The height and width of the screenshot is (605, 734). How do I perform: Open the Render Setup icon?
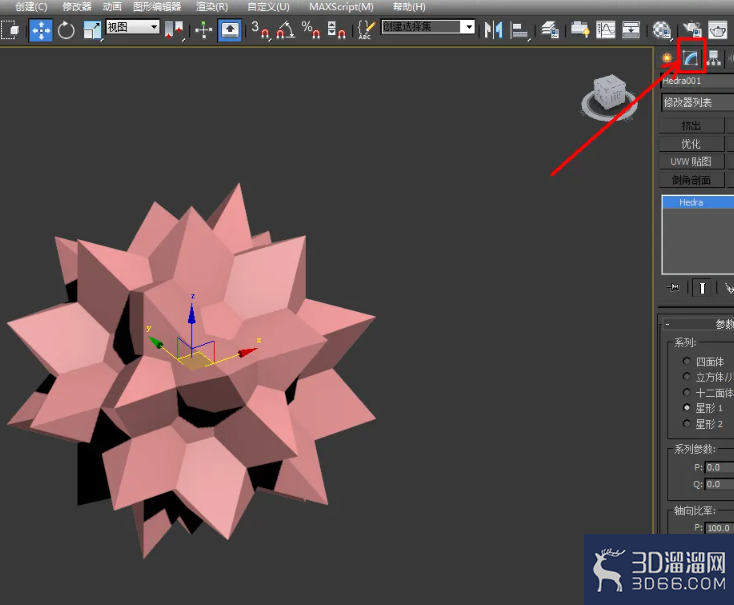(692, 30)
